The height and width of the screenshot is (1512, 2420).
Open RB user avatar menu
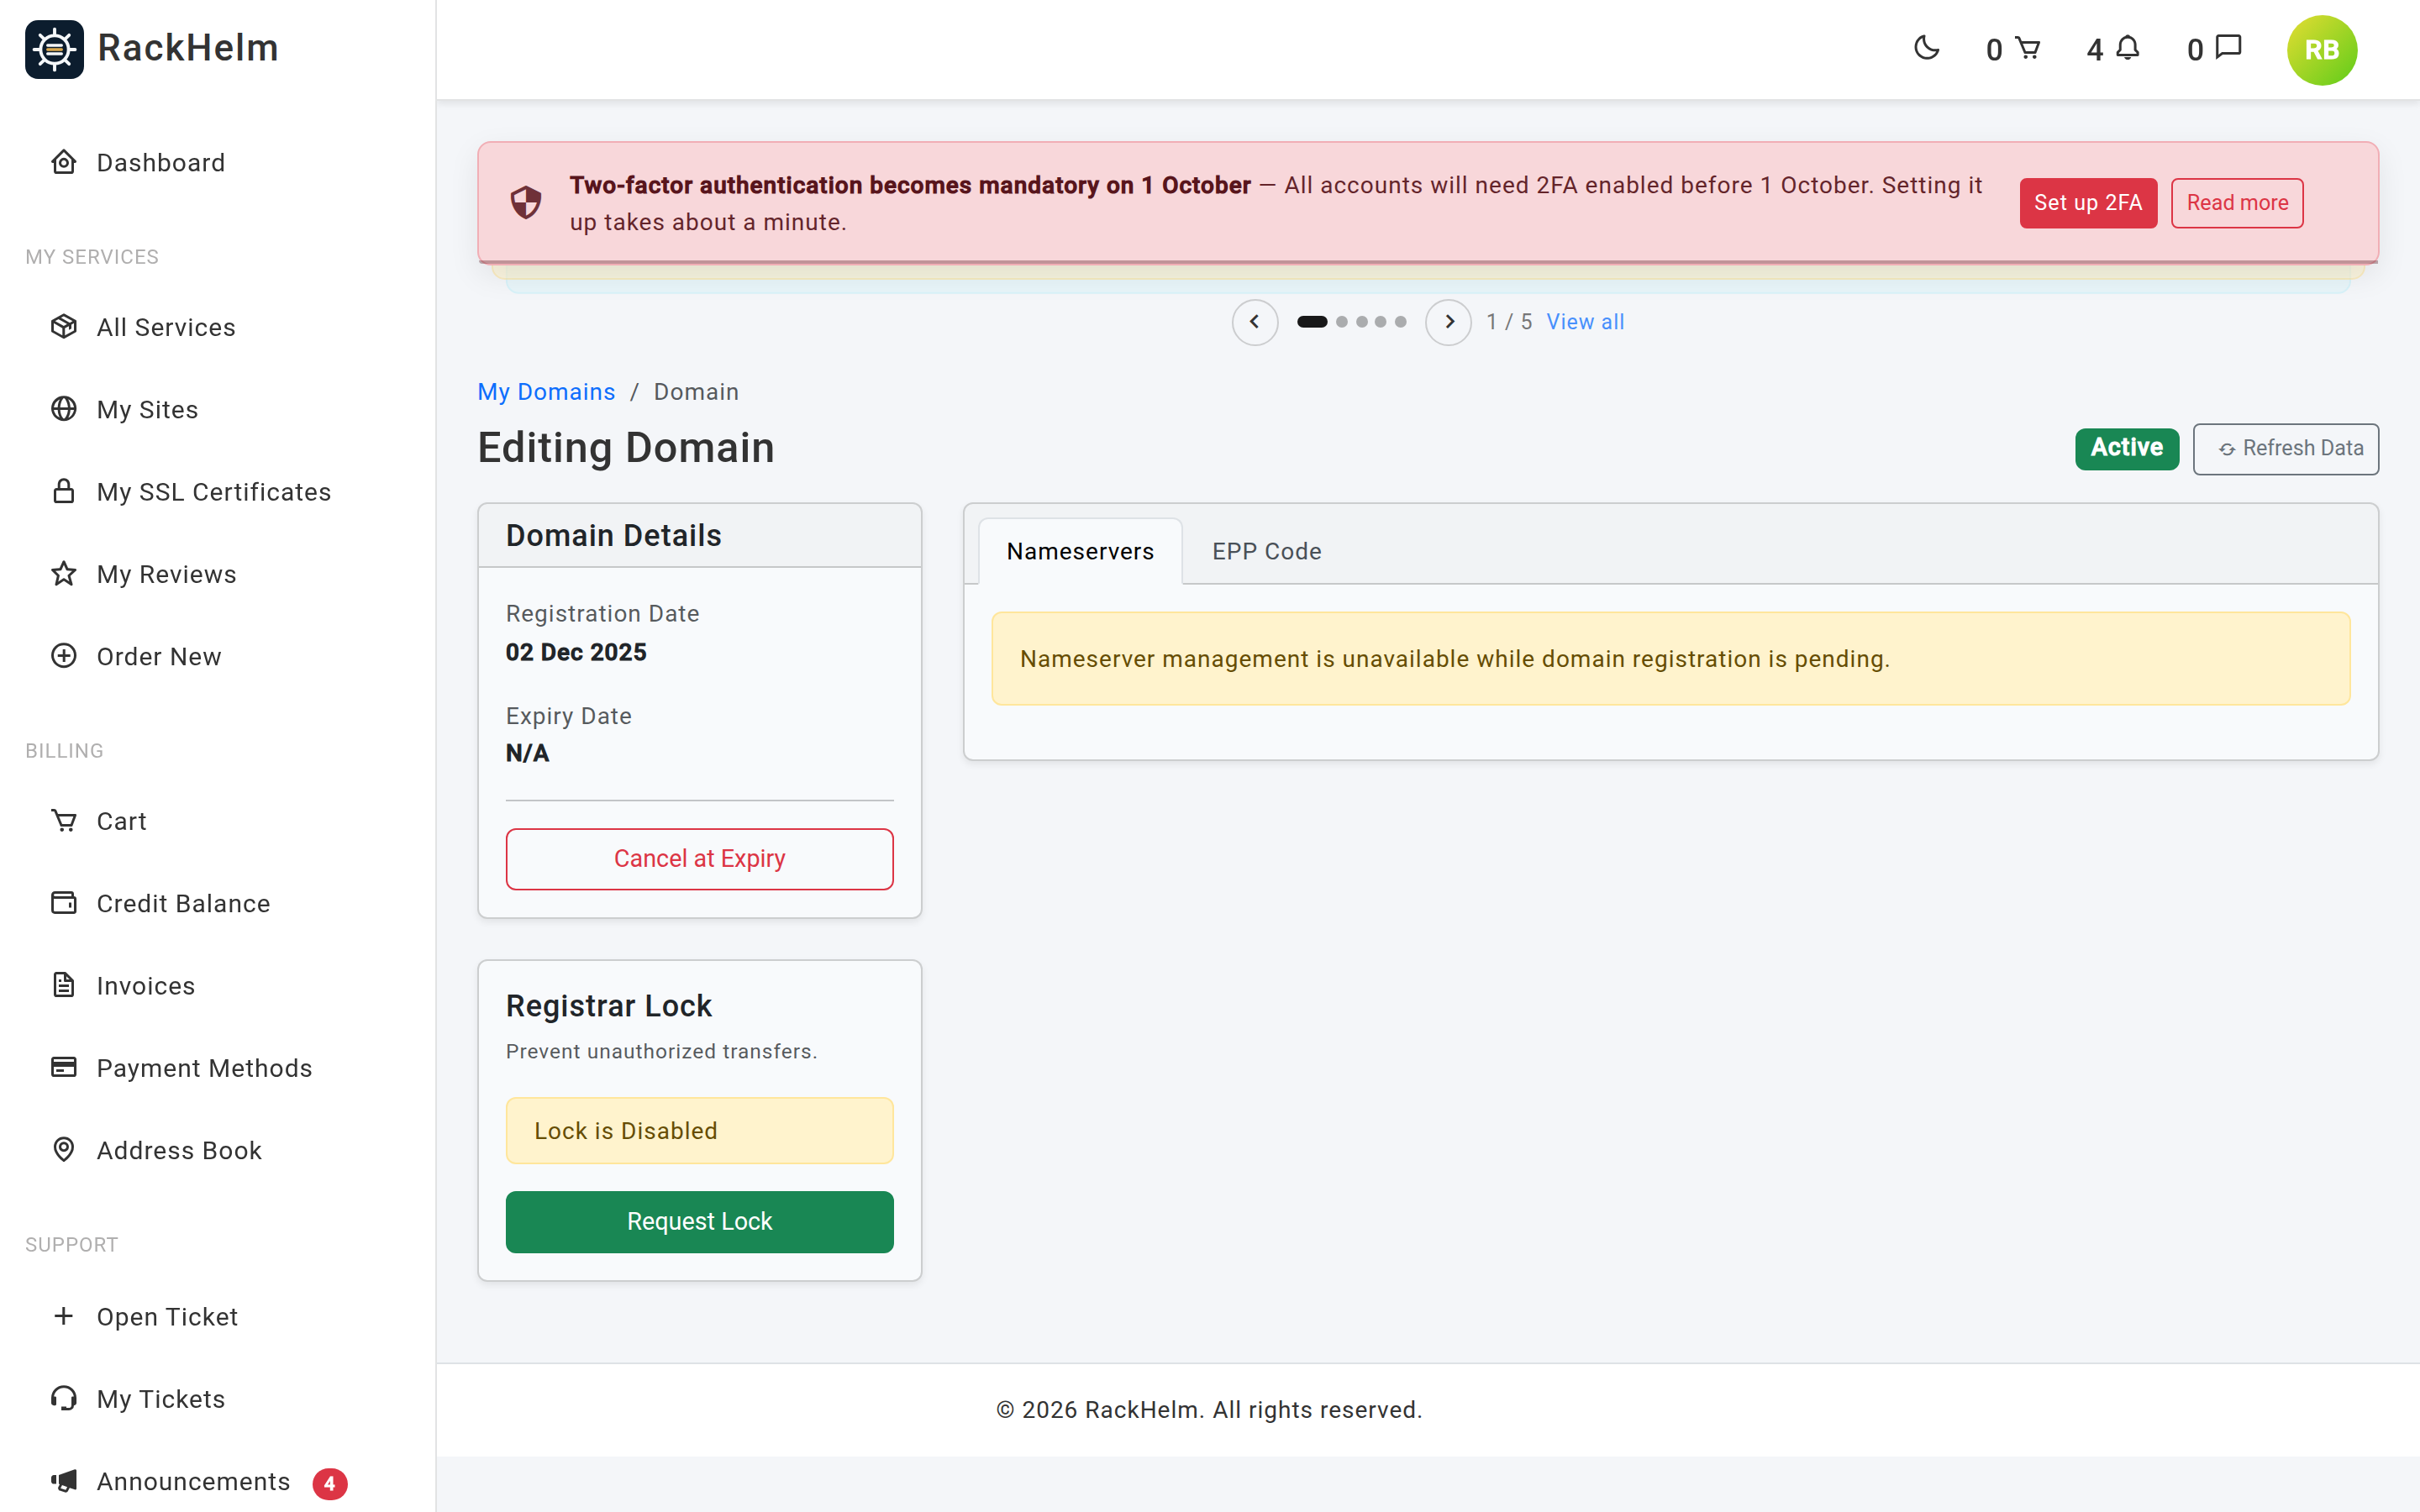click(2321, 50)
